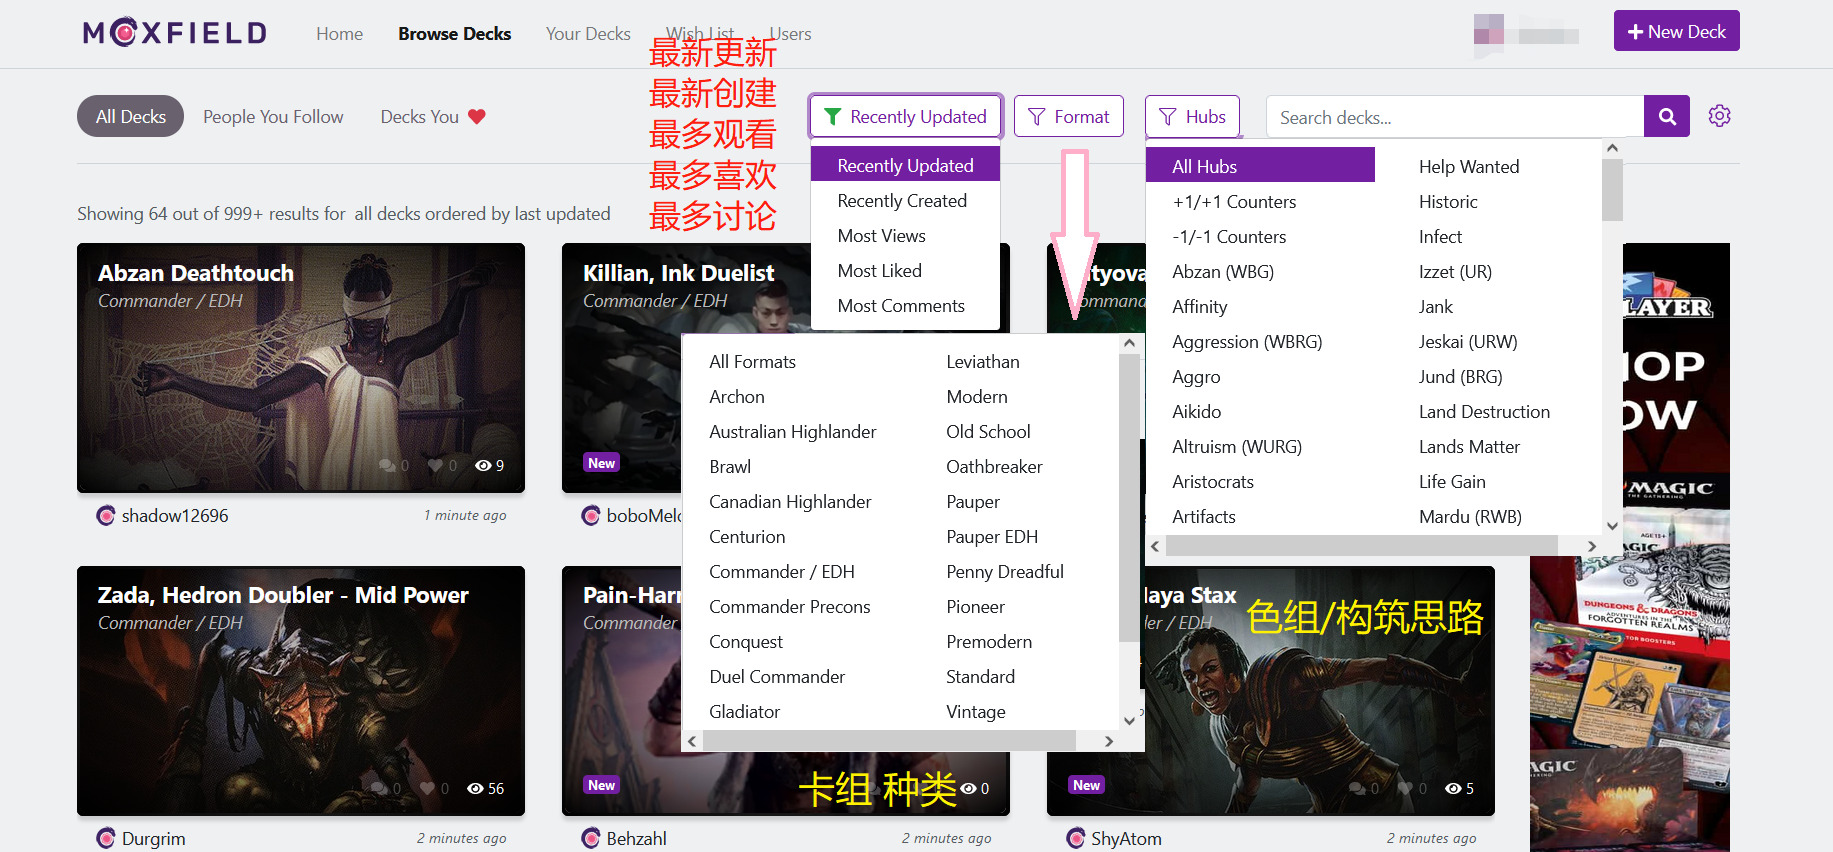Switch to People You Follow decks

tap(273, 117)
